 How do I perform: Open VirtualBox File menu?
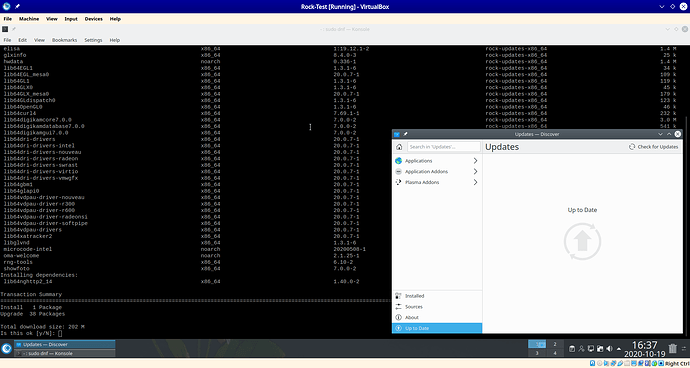[x=7, y=19]
